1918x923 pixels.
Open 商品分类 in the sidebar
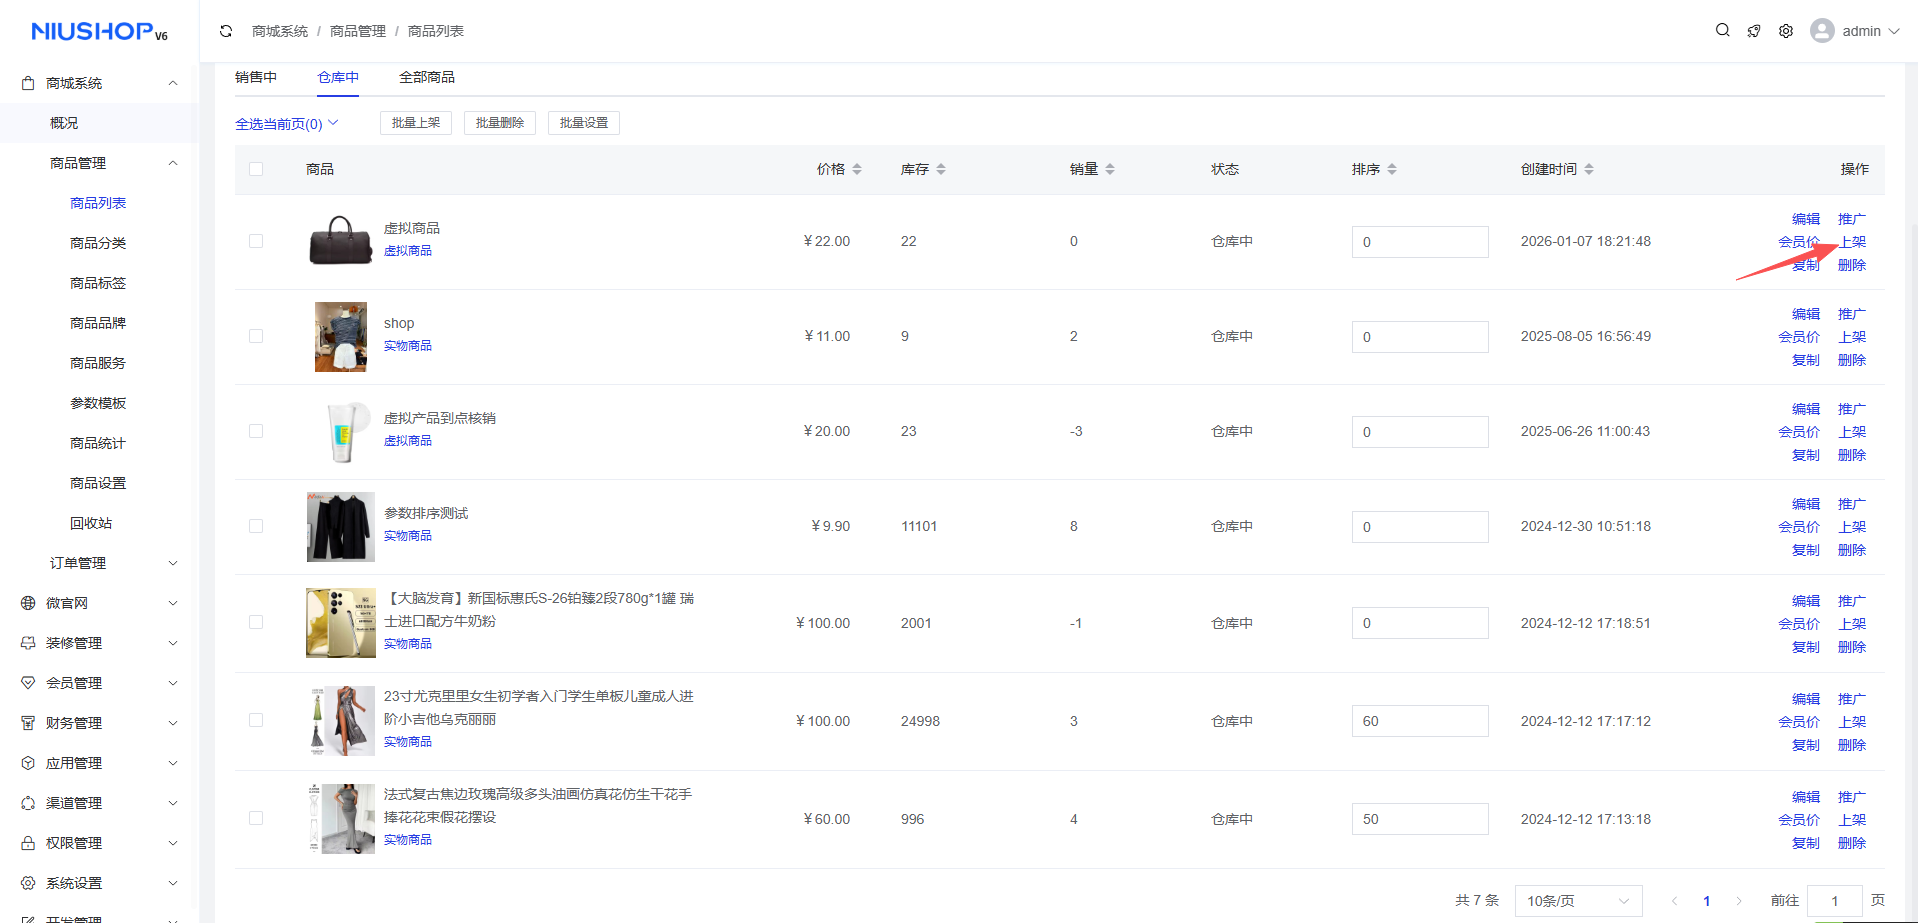tap(98, 243)
